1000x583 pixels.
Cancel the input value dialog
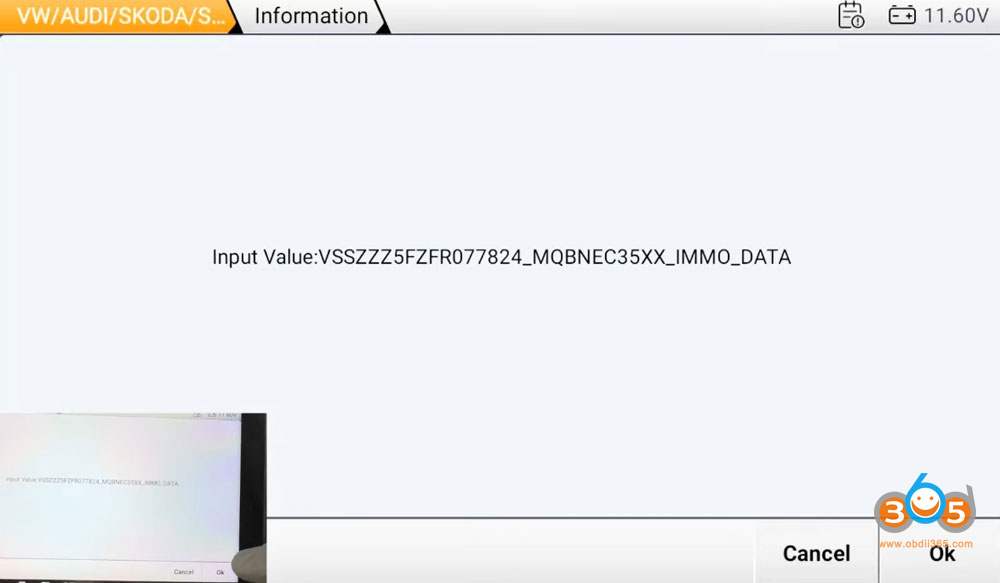(x=816, y=553)
